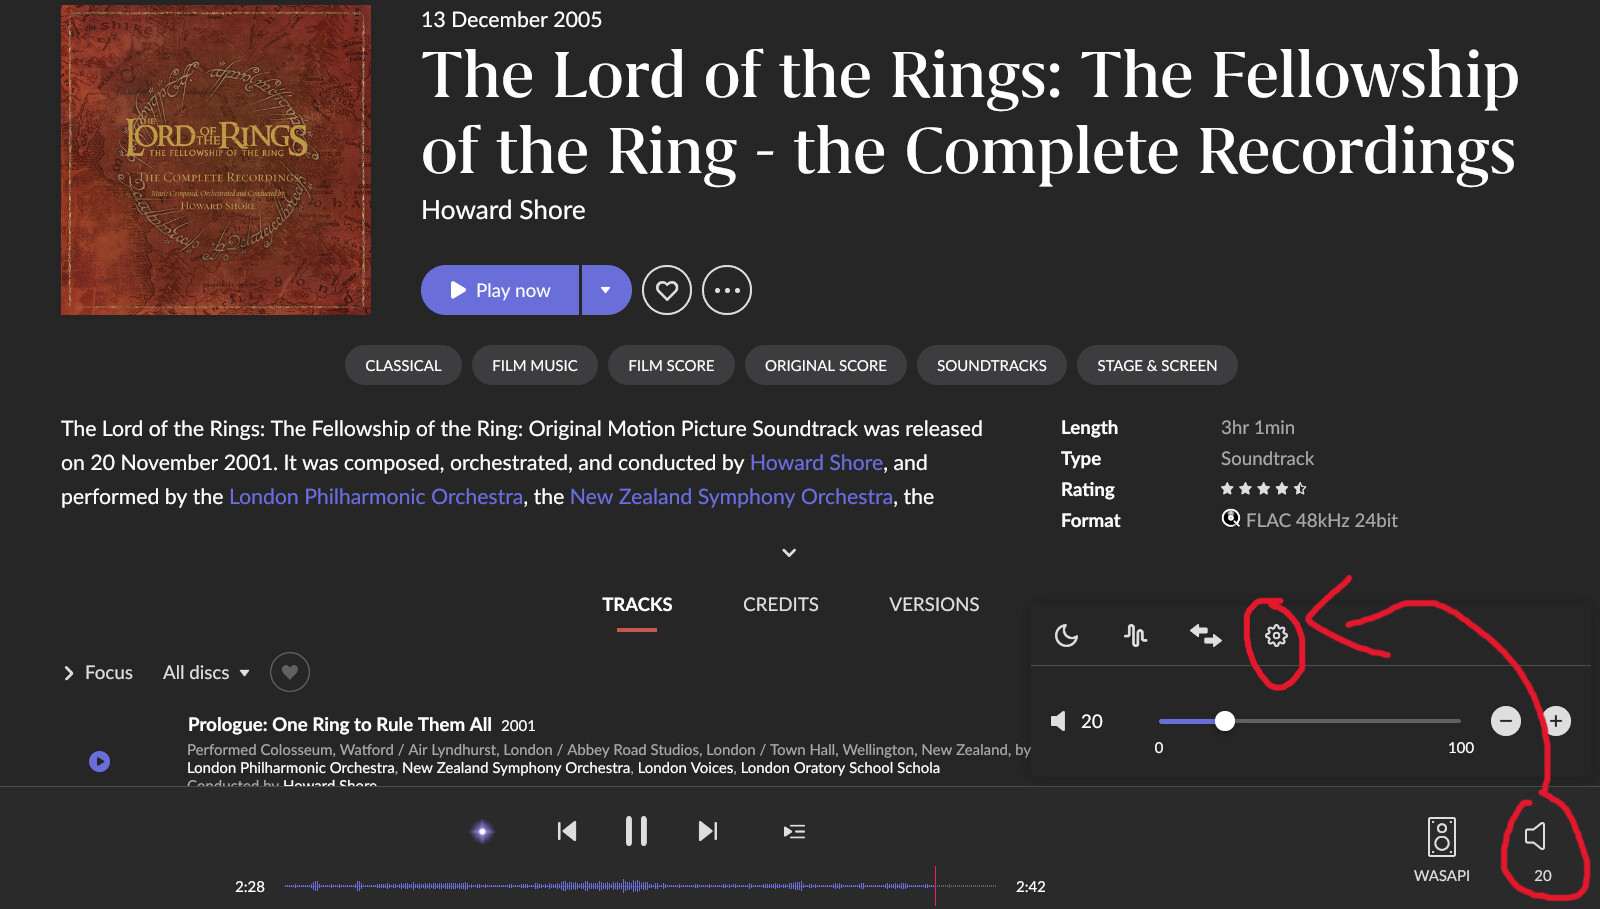Open volume control icon showing 20
Screen dimensions: 1600x909
pyautogui.click(x=1536, y=836)
